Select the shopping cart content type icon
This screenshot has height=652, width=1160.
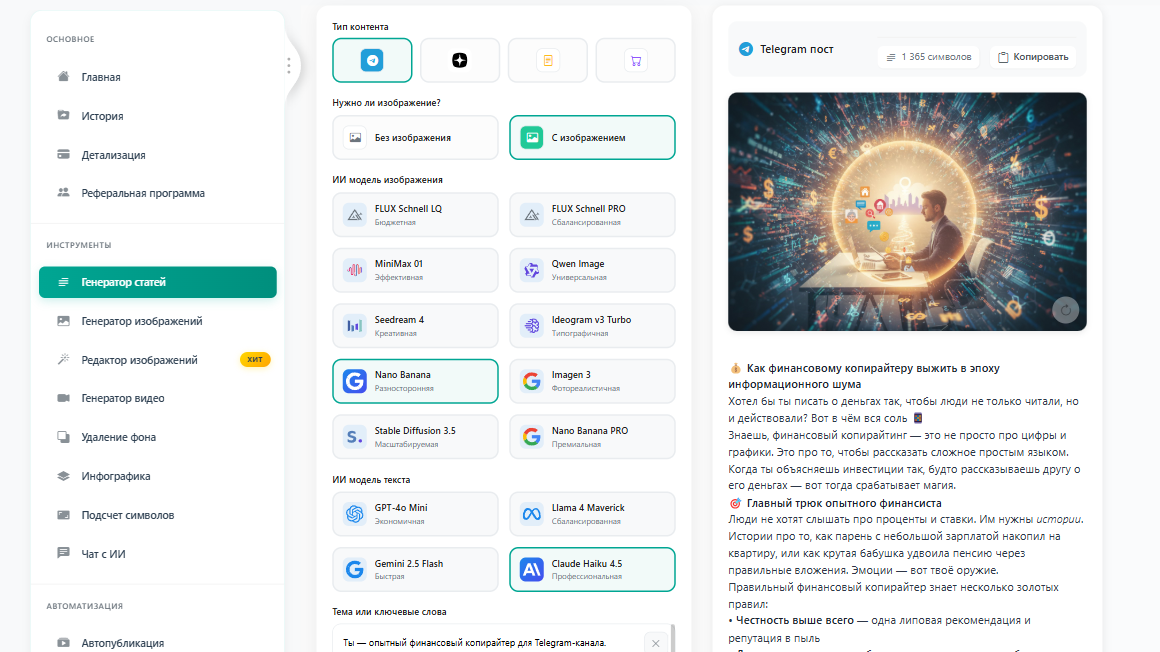pos(634,60)
